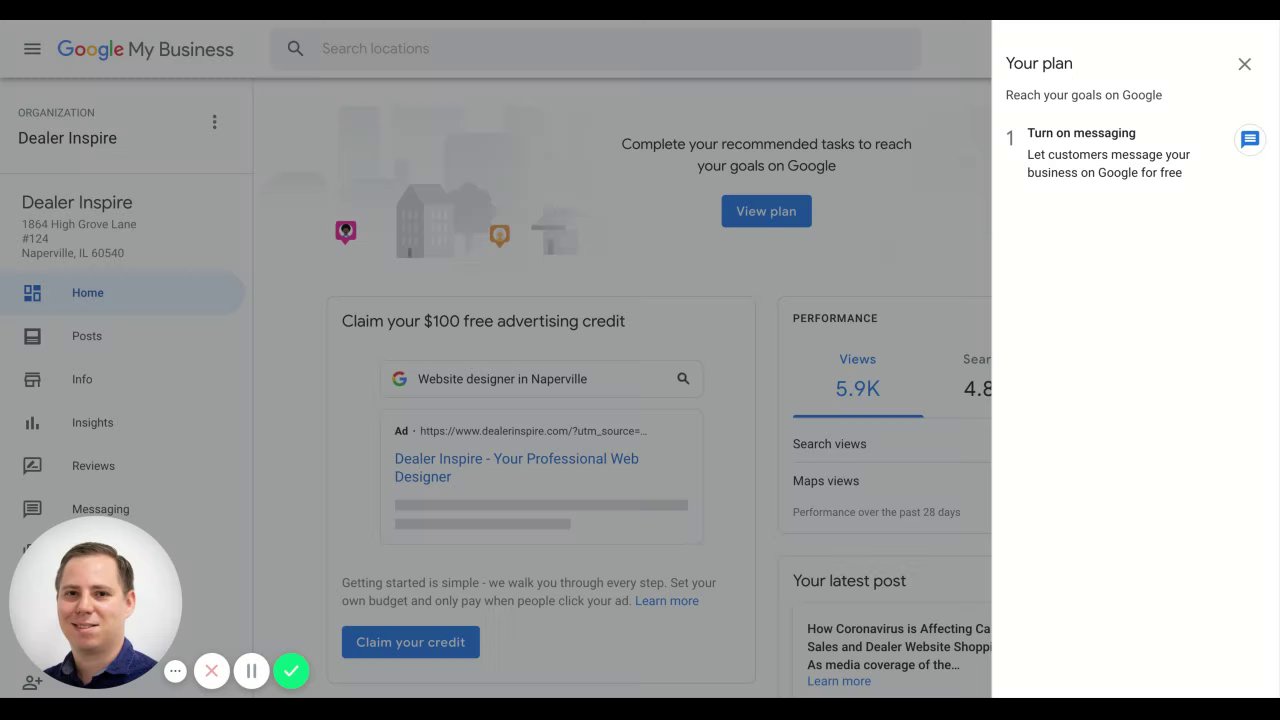
Task: Click the Your latest post heading
Action: click(x=849, y=581)
